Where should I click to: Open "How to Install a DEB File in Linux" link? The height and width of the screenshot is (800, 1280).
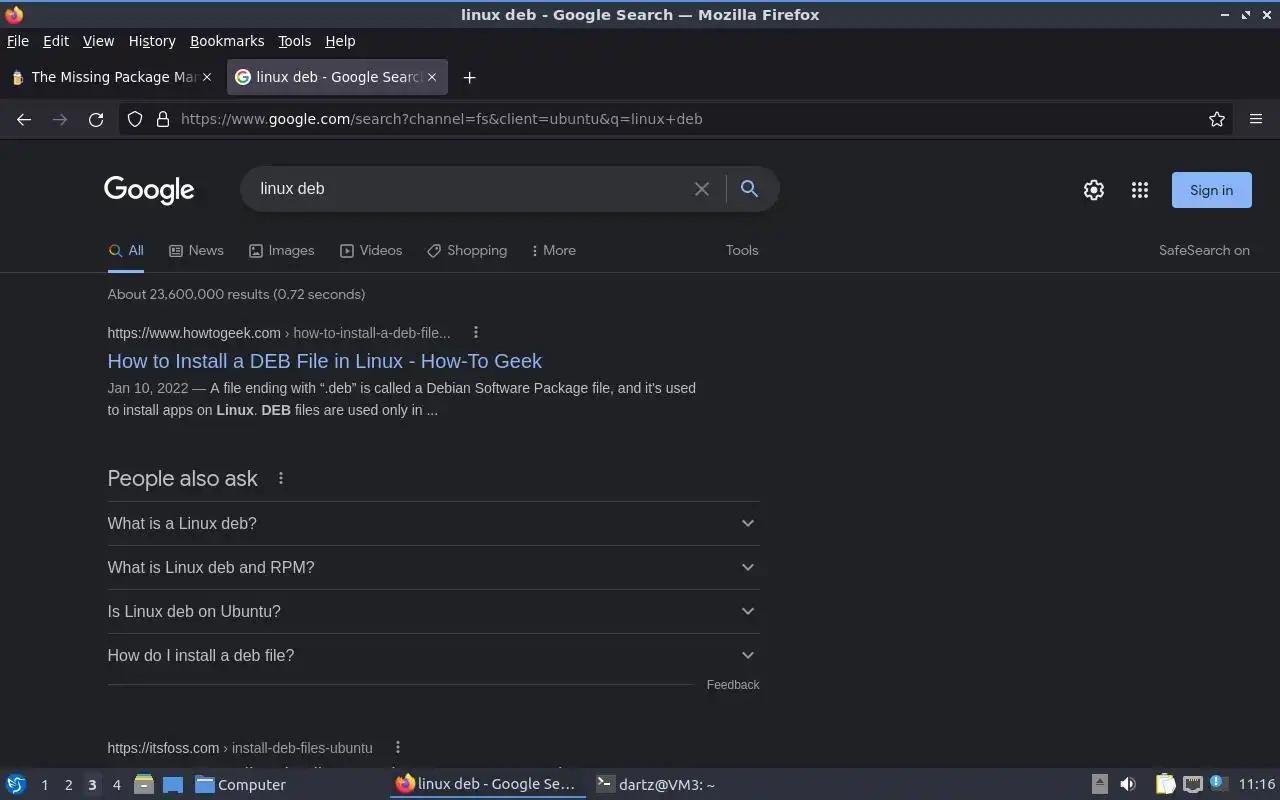[x=325, y=361]
